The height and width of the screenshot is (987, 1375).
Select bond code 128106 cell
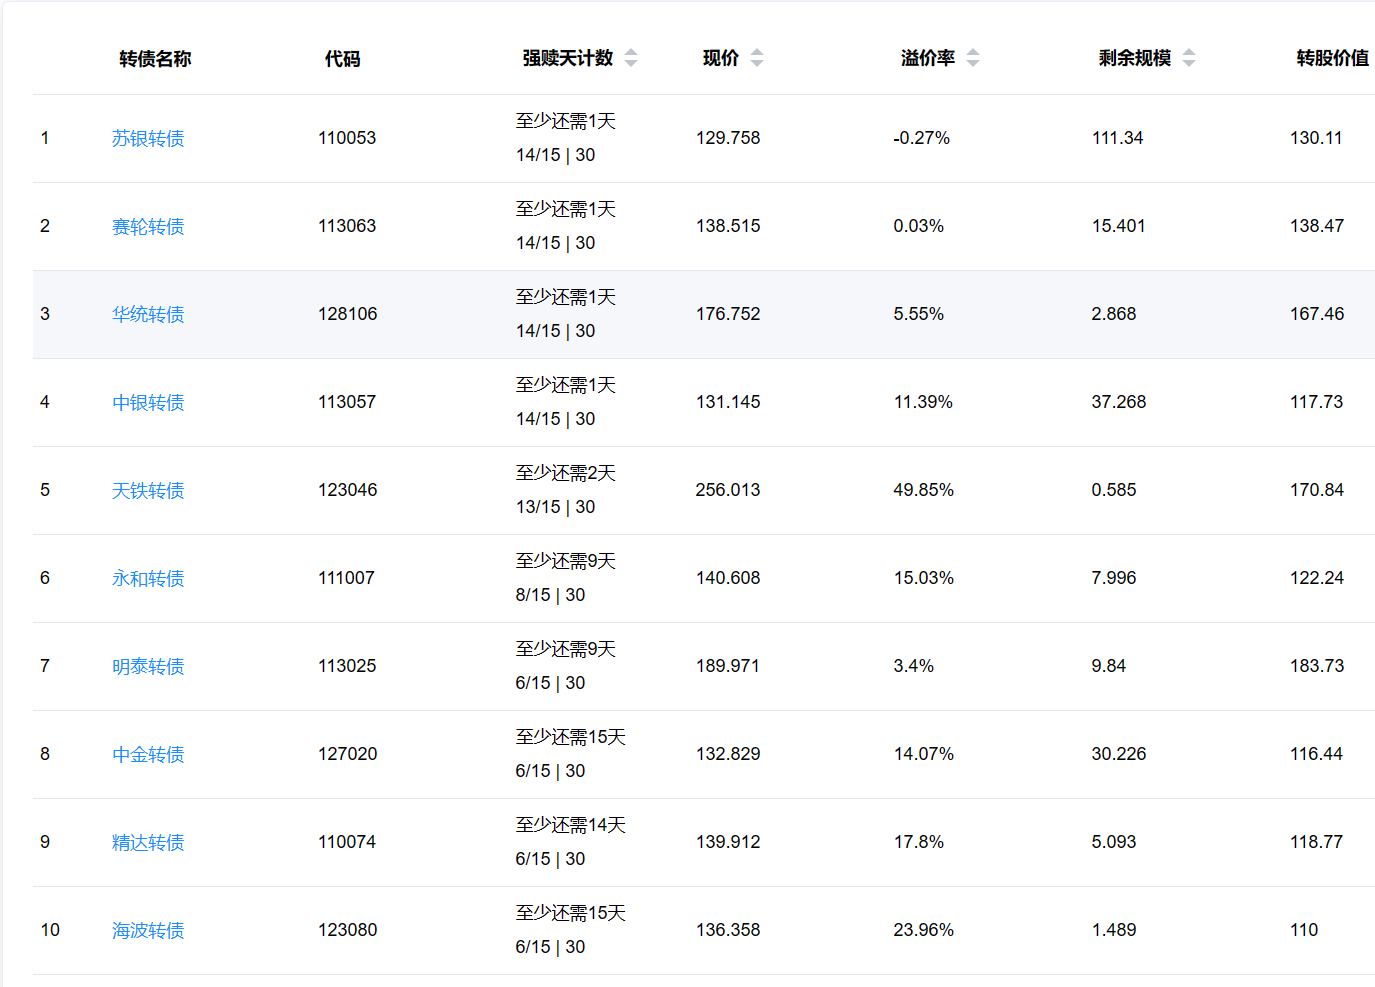point(347,314)
